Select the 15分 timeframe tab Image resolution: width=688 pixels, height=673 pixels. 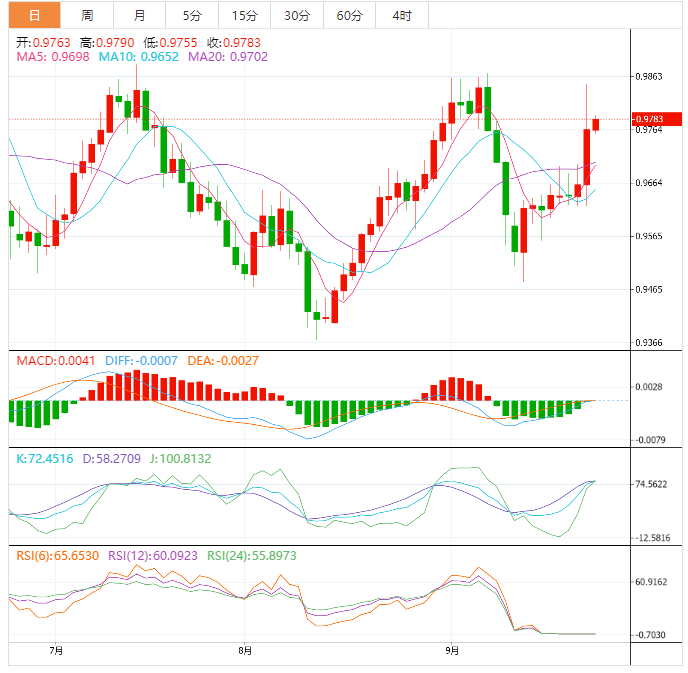pos(244,15)
